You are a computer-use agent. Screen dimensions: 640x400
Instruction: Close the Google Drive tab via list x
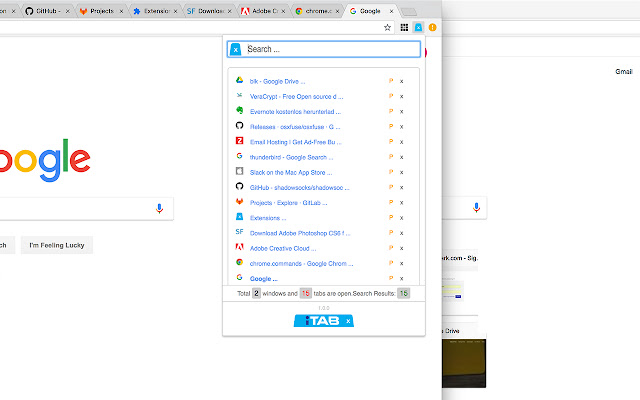coord(402,81)
